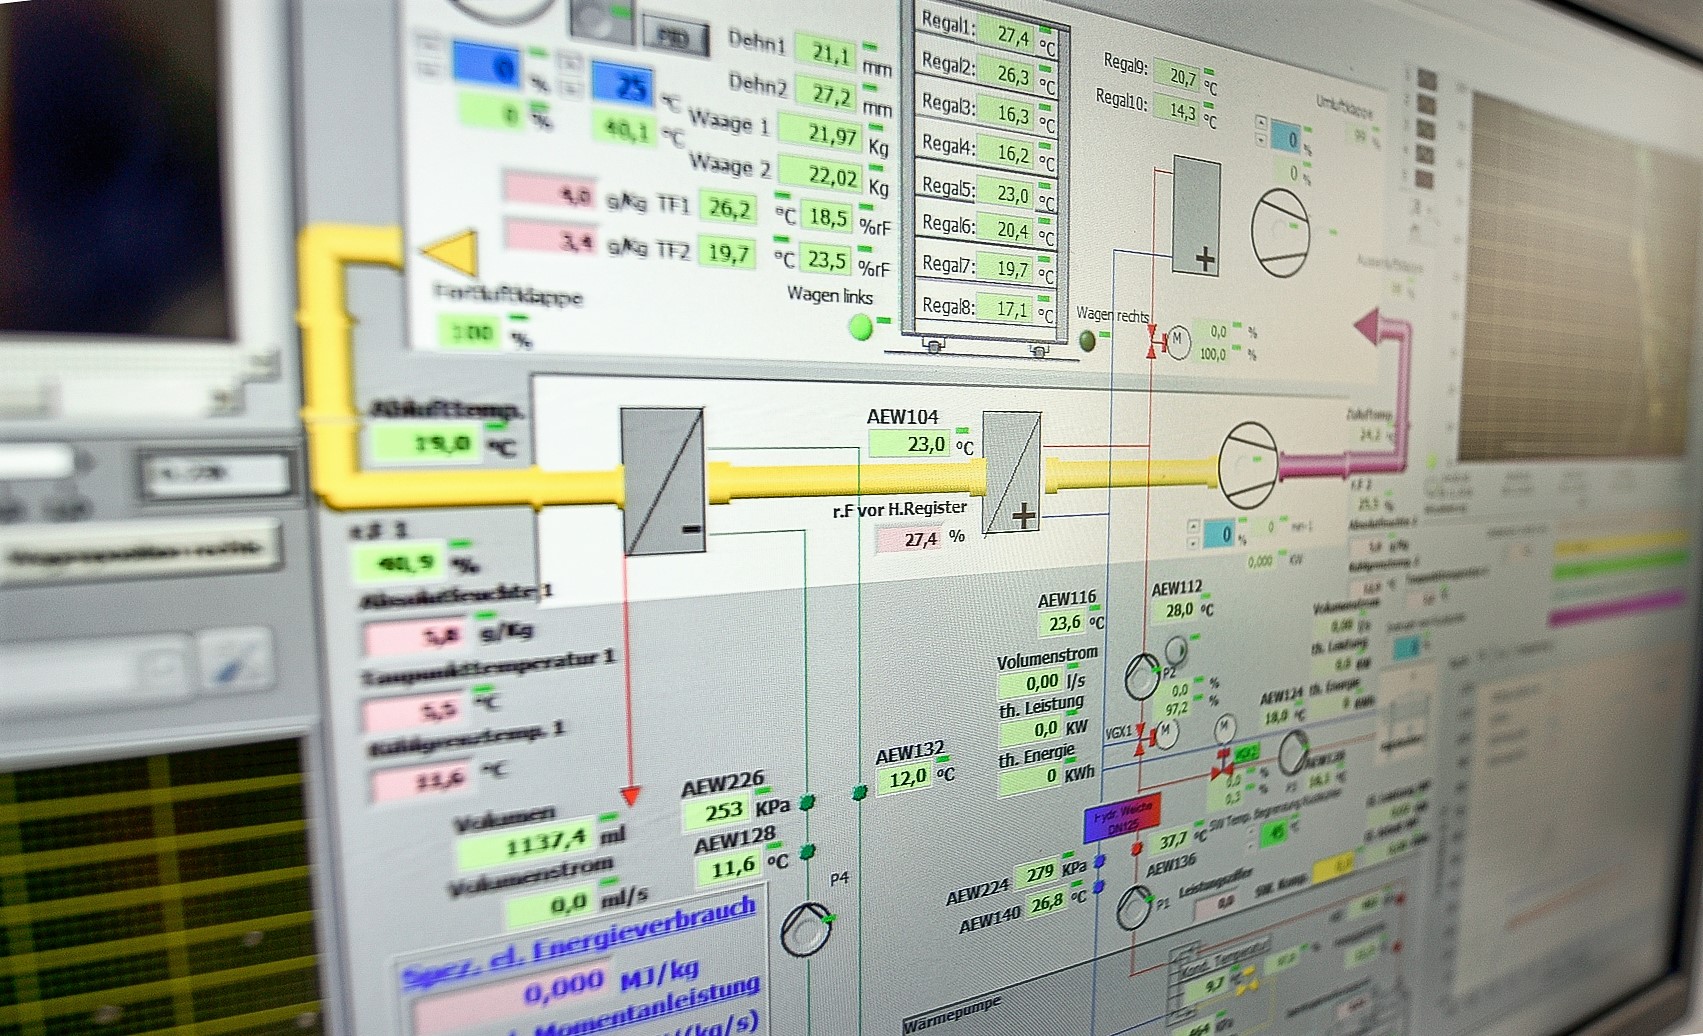Click the heating register icon below AEW104
The image size is (1703, 1036).
tap(1012, 473)
